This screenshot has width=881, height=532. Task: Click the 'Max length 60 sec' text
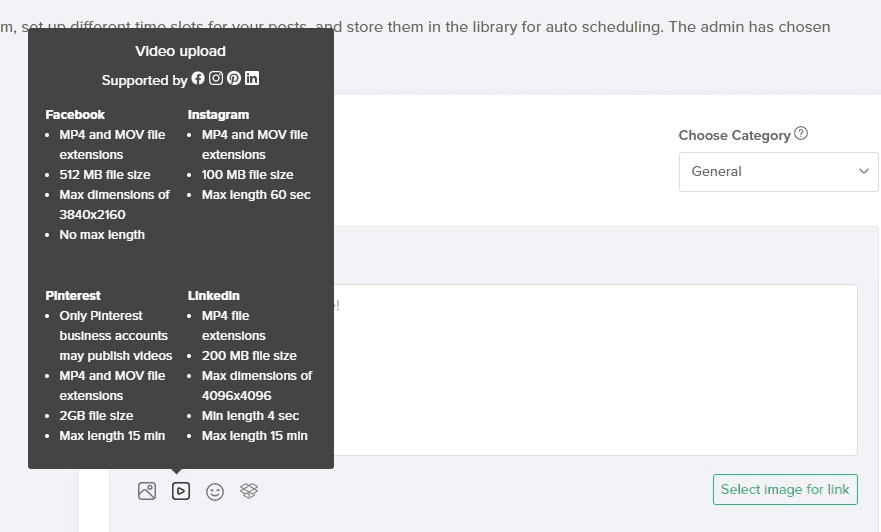(256, 195)
